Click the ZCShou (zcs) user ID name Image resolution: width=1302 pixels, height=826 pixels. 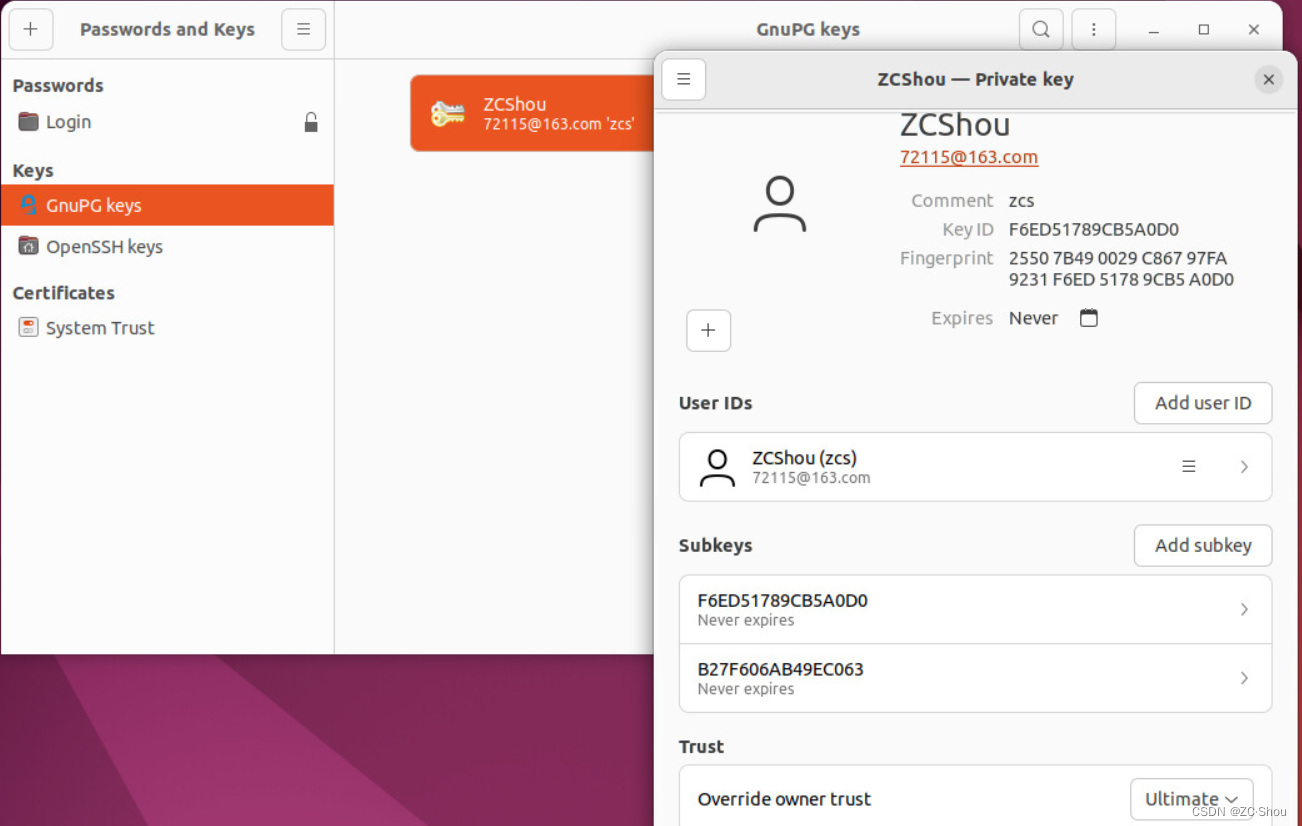click(x=804, y=458)
